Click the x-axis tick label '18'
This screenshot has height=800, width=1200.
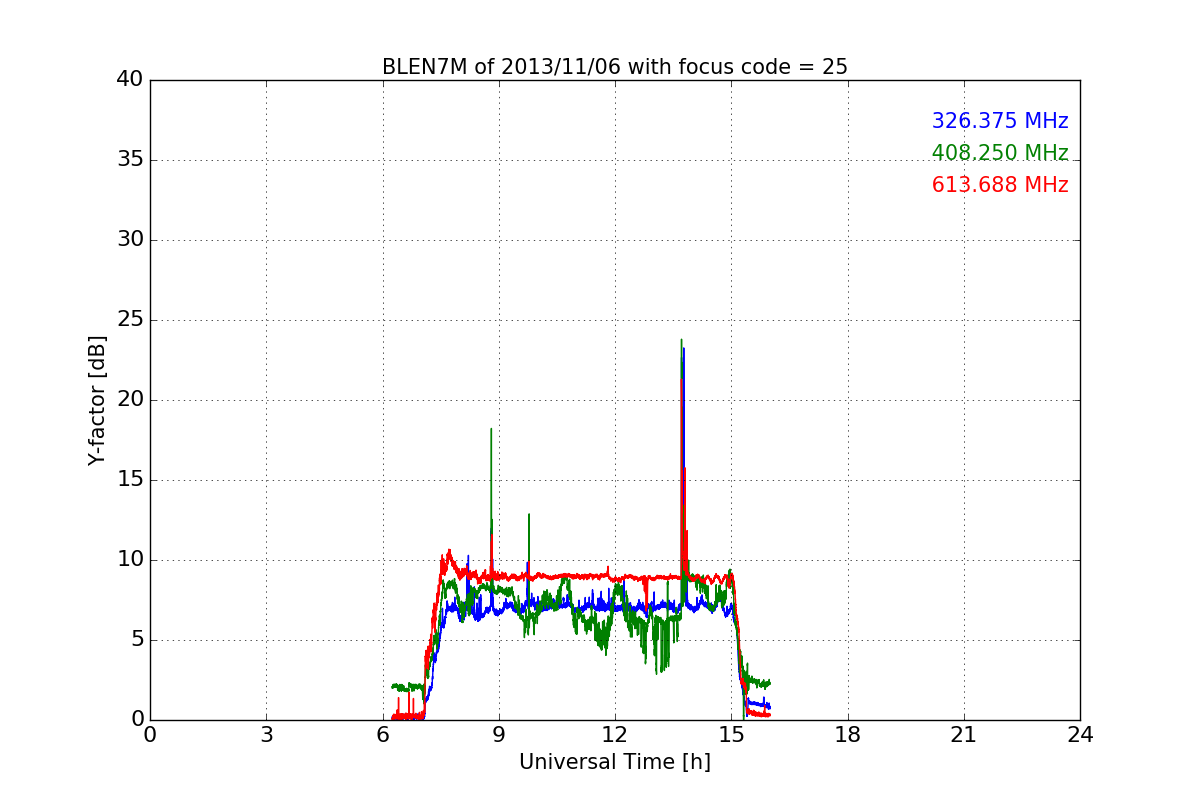(x=848, y=735)
